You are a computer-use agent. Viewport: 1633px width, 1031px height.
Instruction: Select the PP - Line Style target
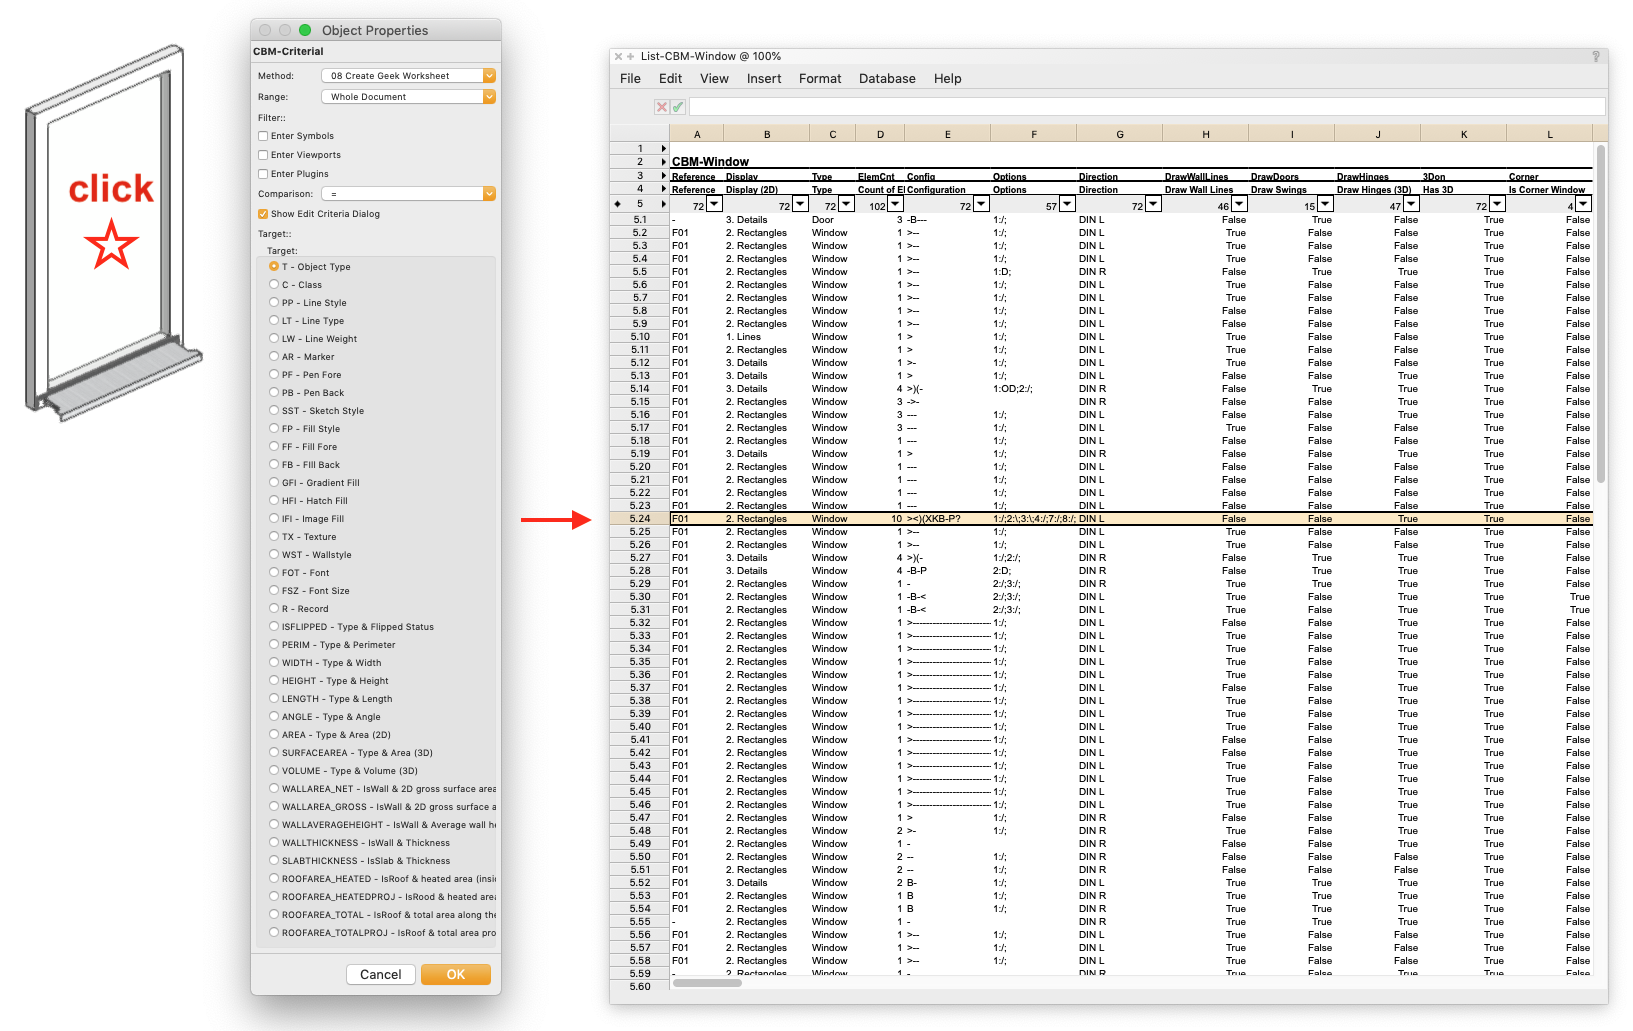274,302
